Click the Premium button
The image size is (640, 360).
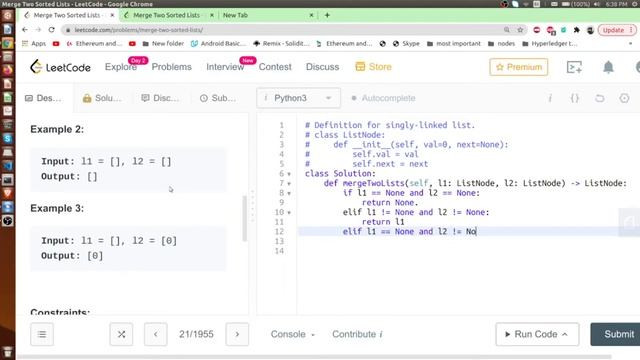(x=519, y=67)
